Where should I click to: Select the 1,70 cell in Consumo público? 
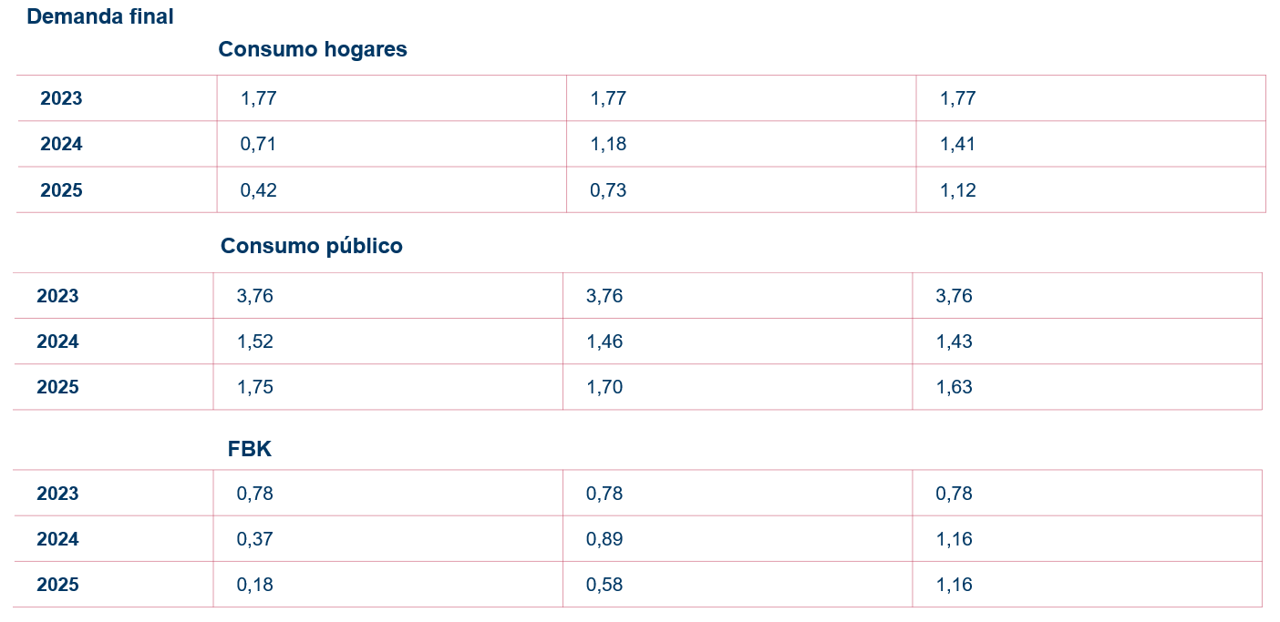604,388
